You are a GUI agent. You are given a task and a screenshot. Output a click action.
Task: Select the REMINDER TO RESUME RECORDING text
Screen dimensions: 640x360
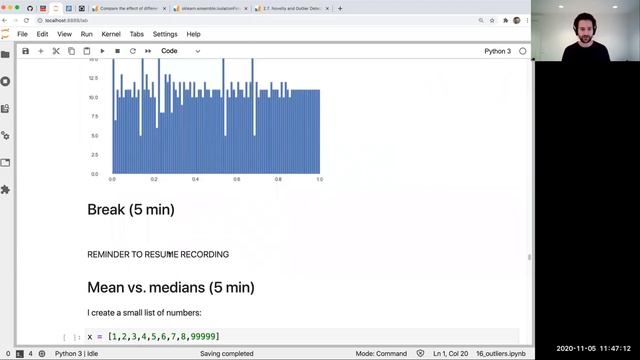pyautogui.click(x=158, y=254)
